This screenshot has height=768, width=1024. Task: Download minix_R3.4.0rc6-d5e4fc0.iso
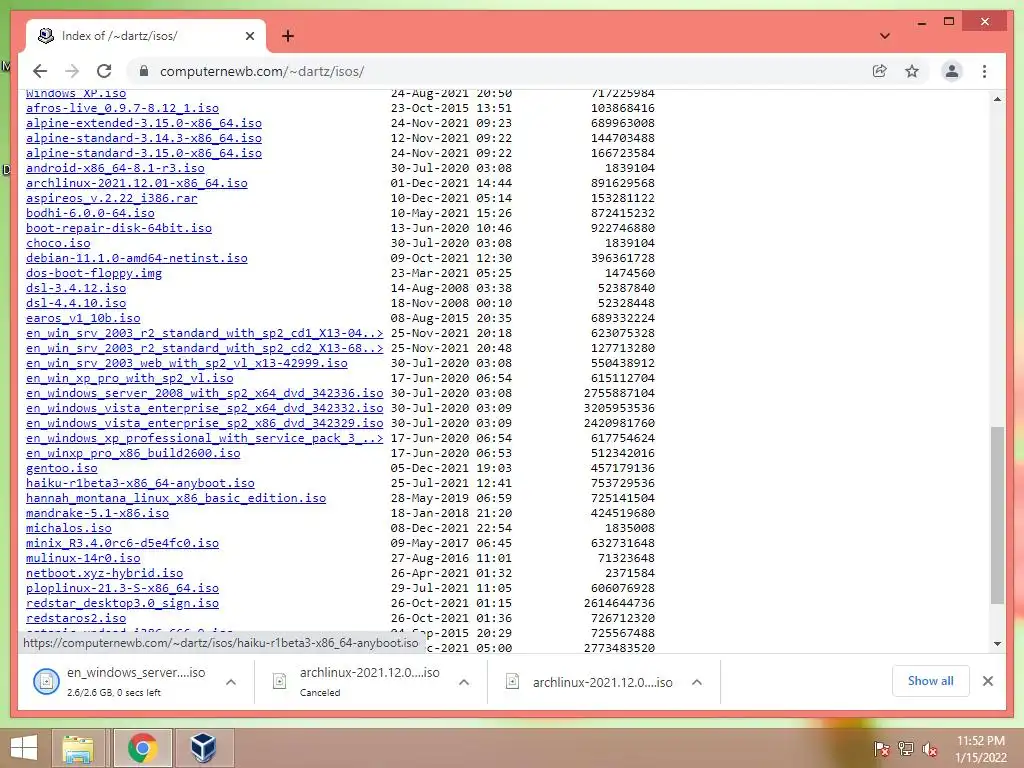(x=122, y=544)
